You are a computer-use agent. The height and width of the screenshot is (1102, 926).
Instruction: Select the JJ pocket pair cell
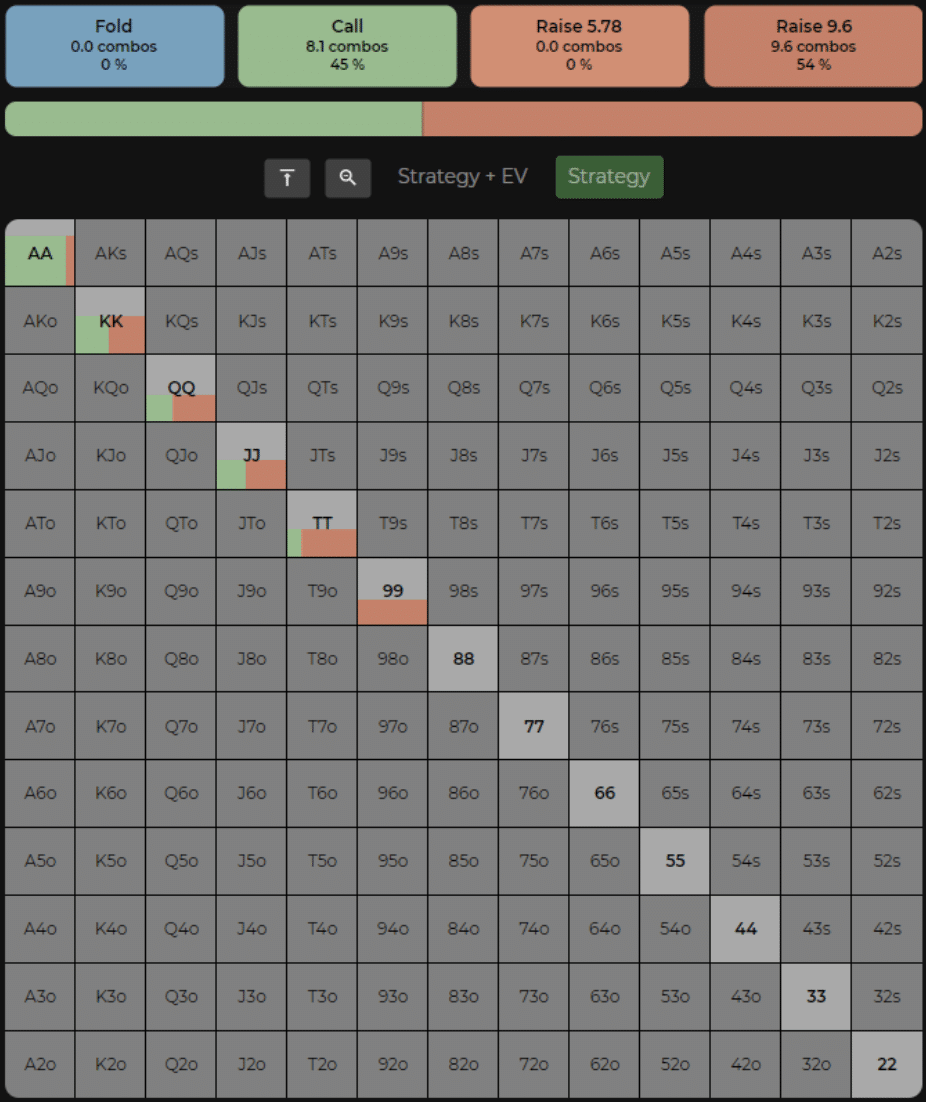[x=252, y=455]
